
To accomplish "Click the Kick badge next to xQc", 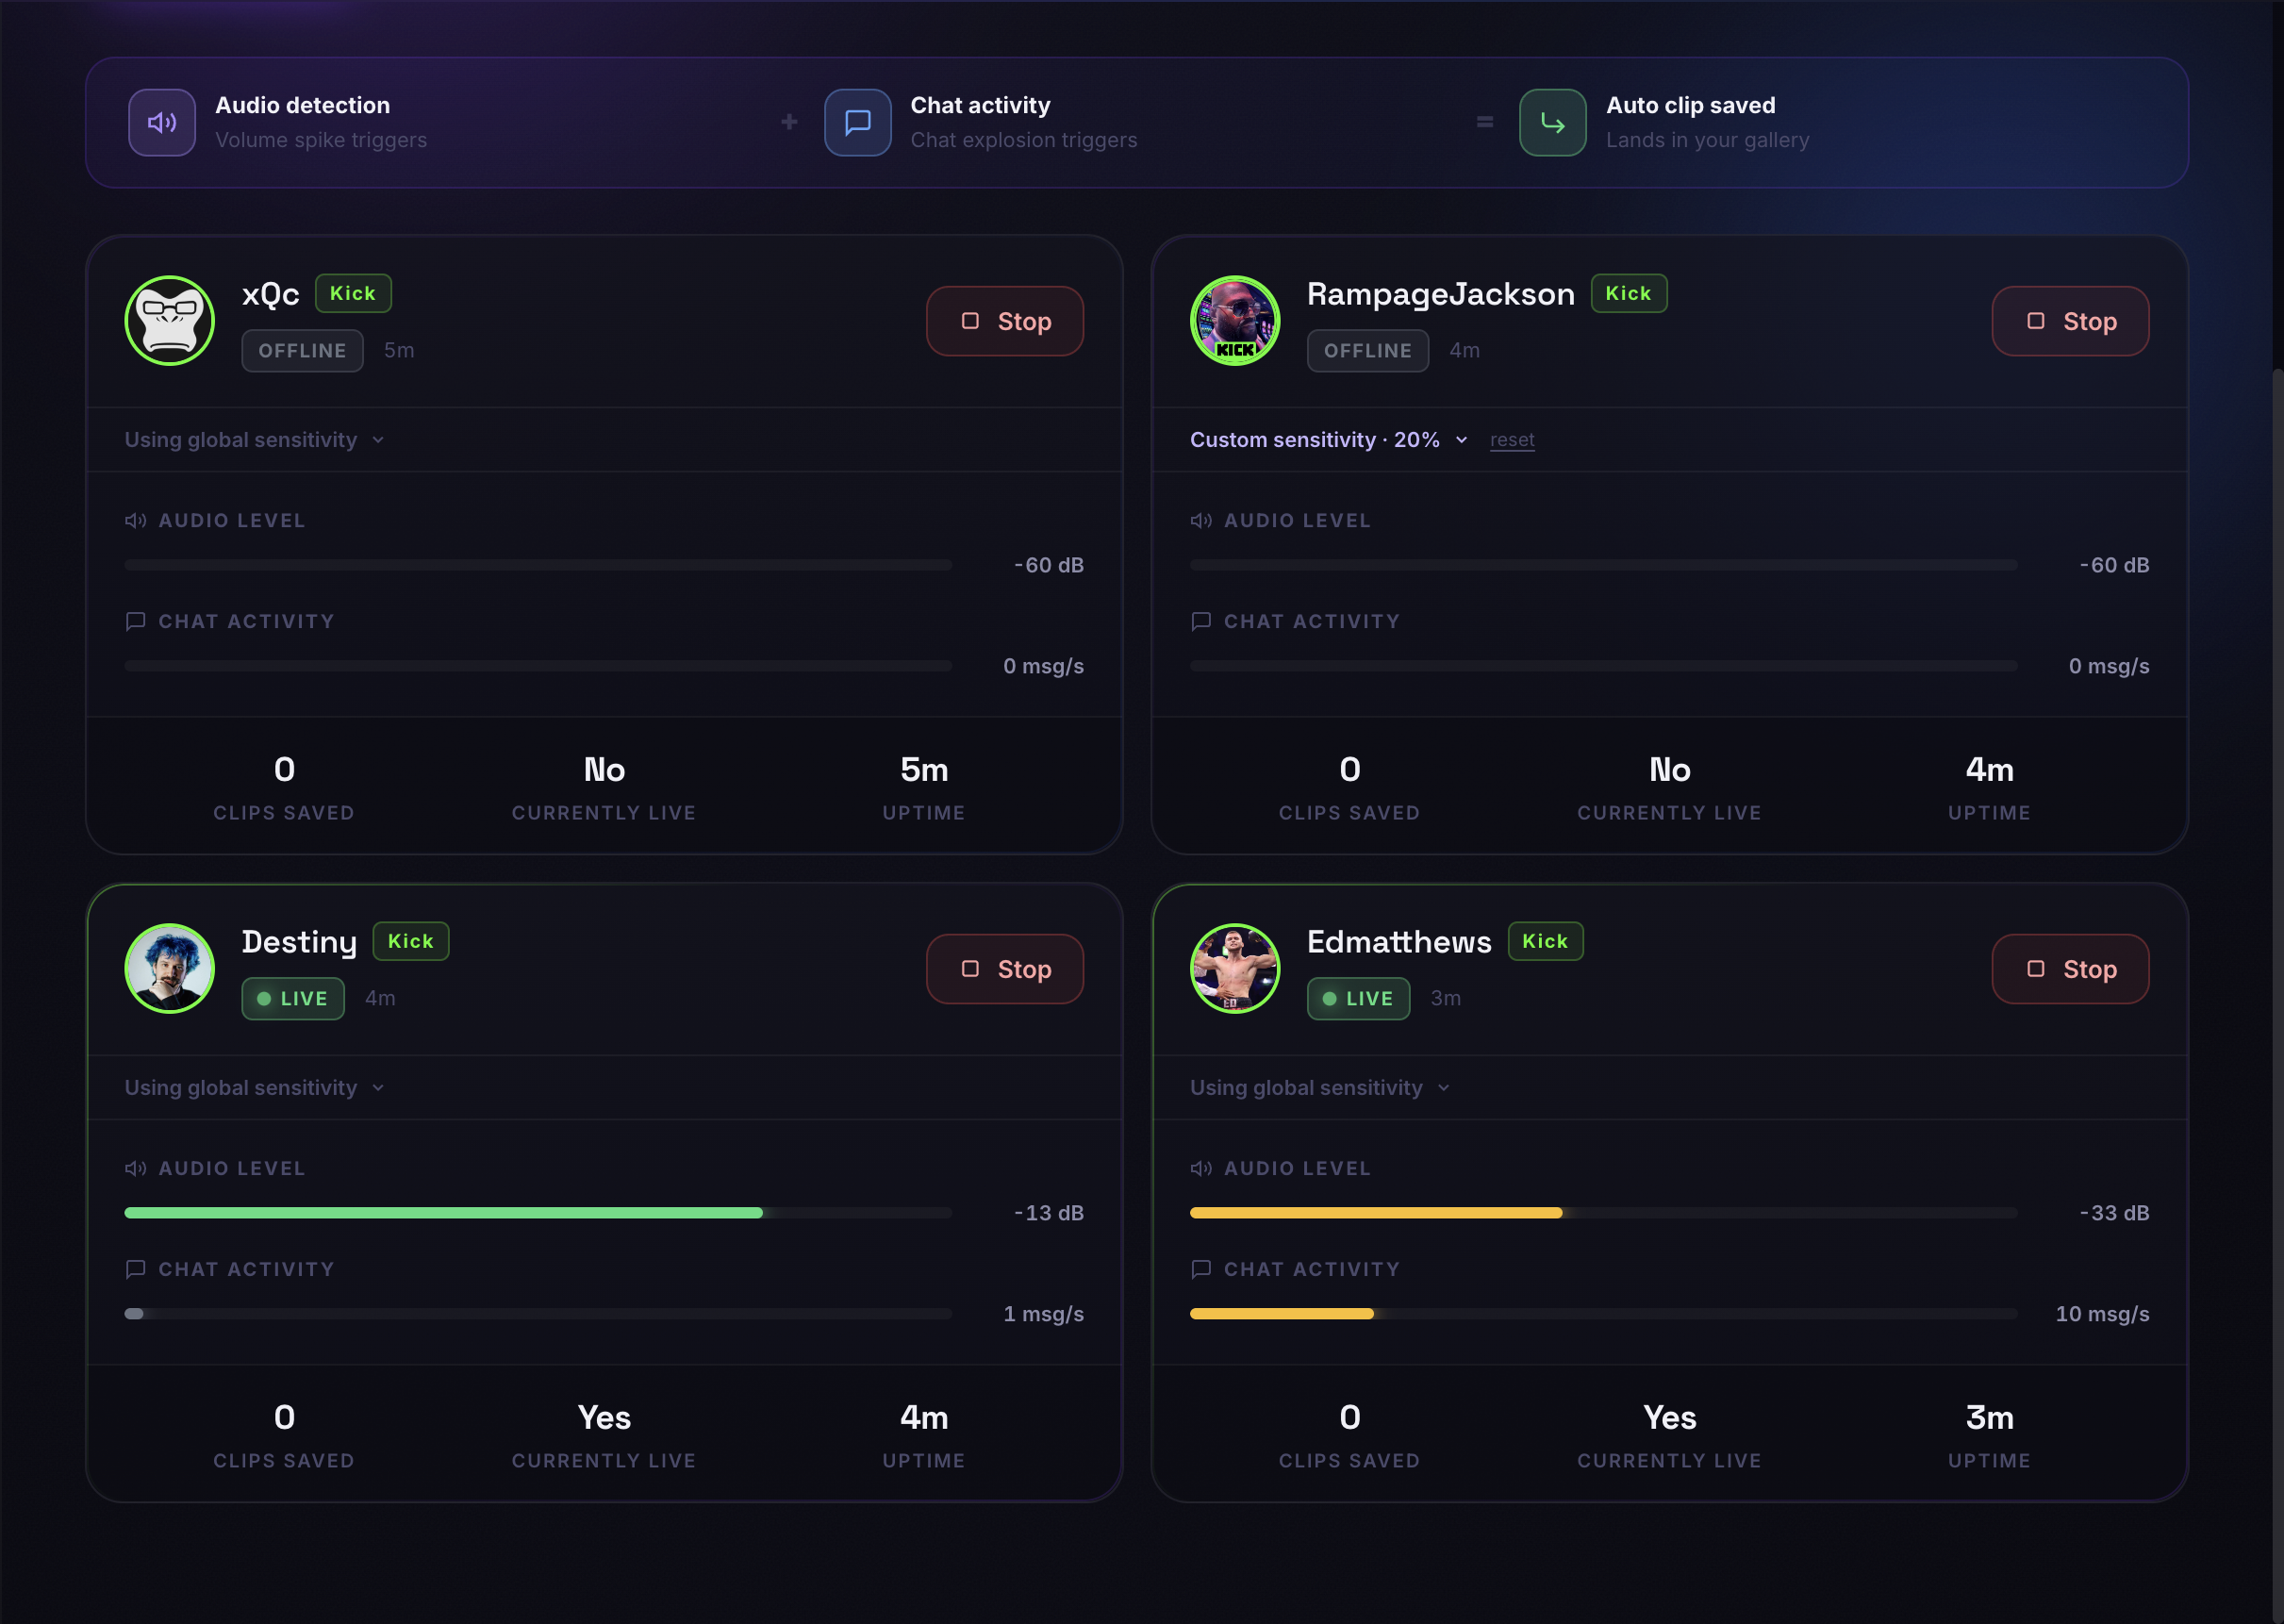I will 353,293.
